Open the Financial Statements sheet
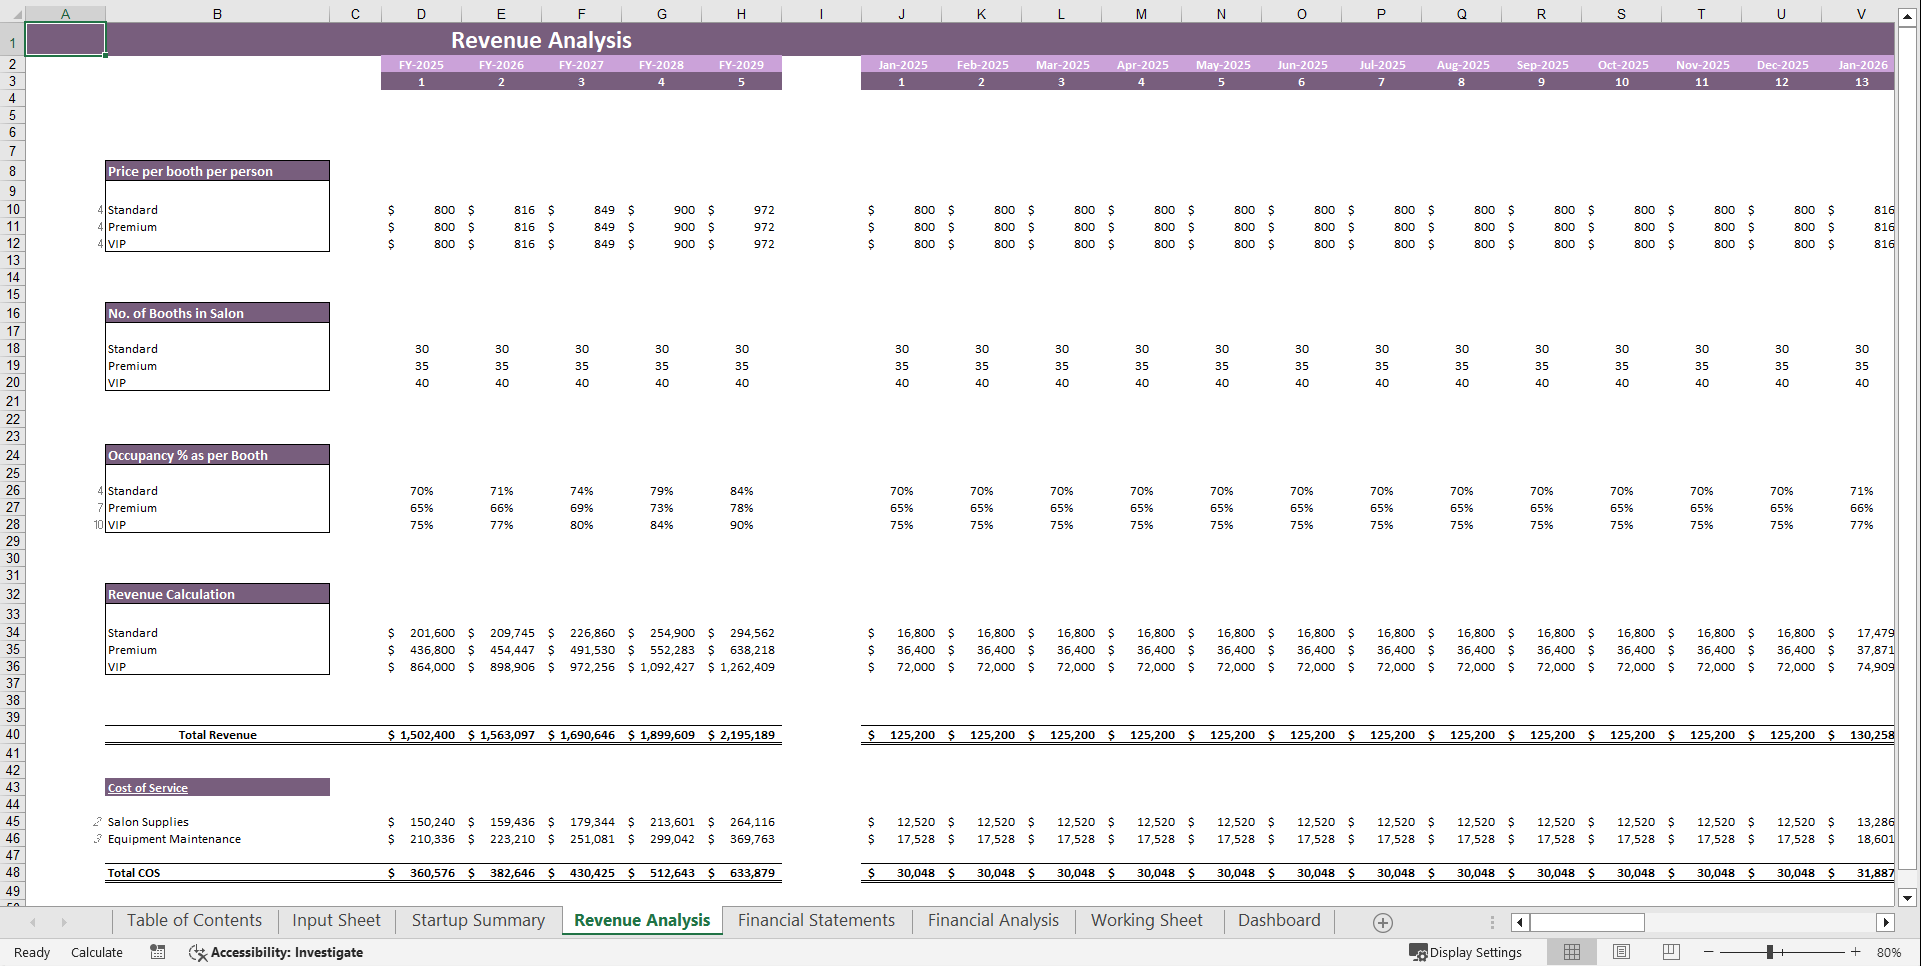The width and height of the screenshot is (1921, 966). (x=816, y=920)
